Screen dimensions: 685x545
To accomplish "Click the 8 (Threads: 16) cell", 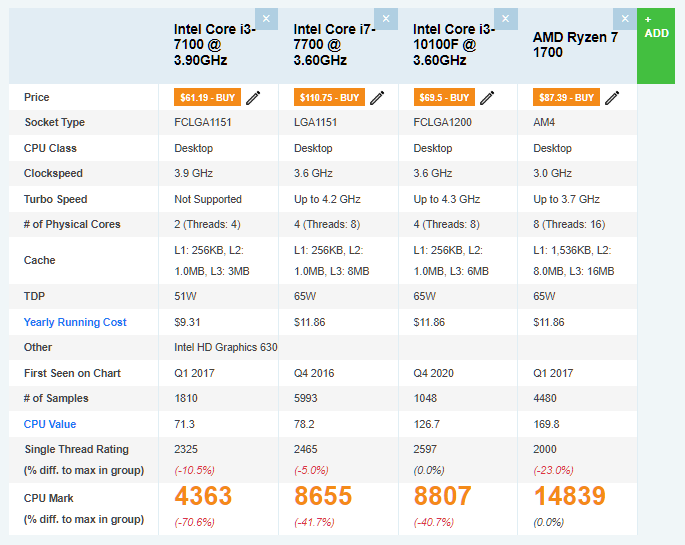I will click(x=569, y=224).
